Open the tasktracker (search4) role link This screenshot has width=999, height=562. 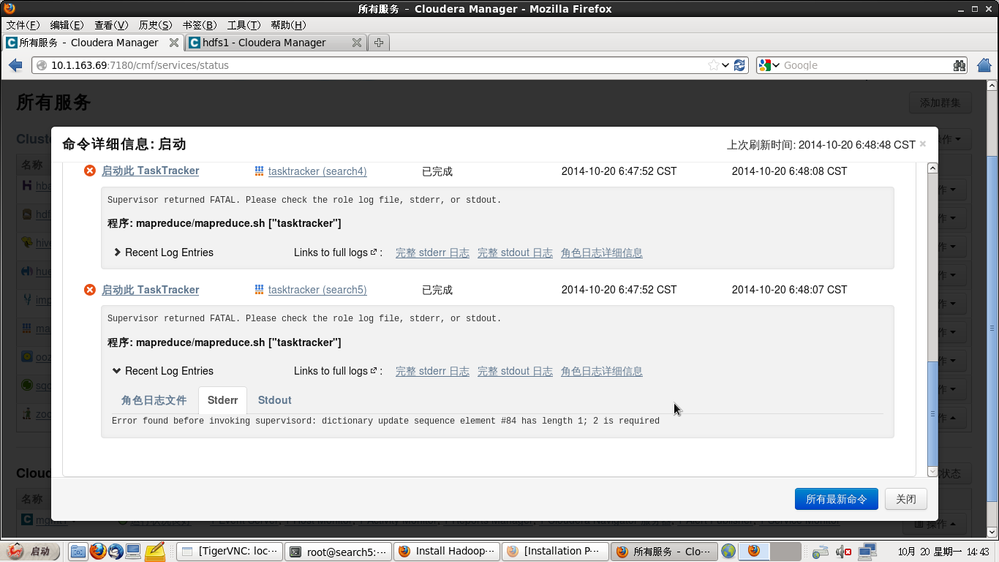tap(317, 171)
